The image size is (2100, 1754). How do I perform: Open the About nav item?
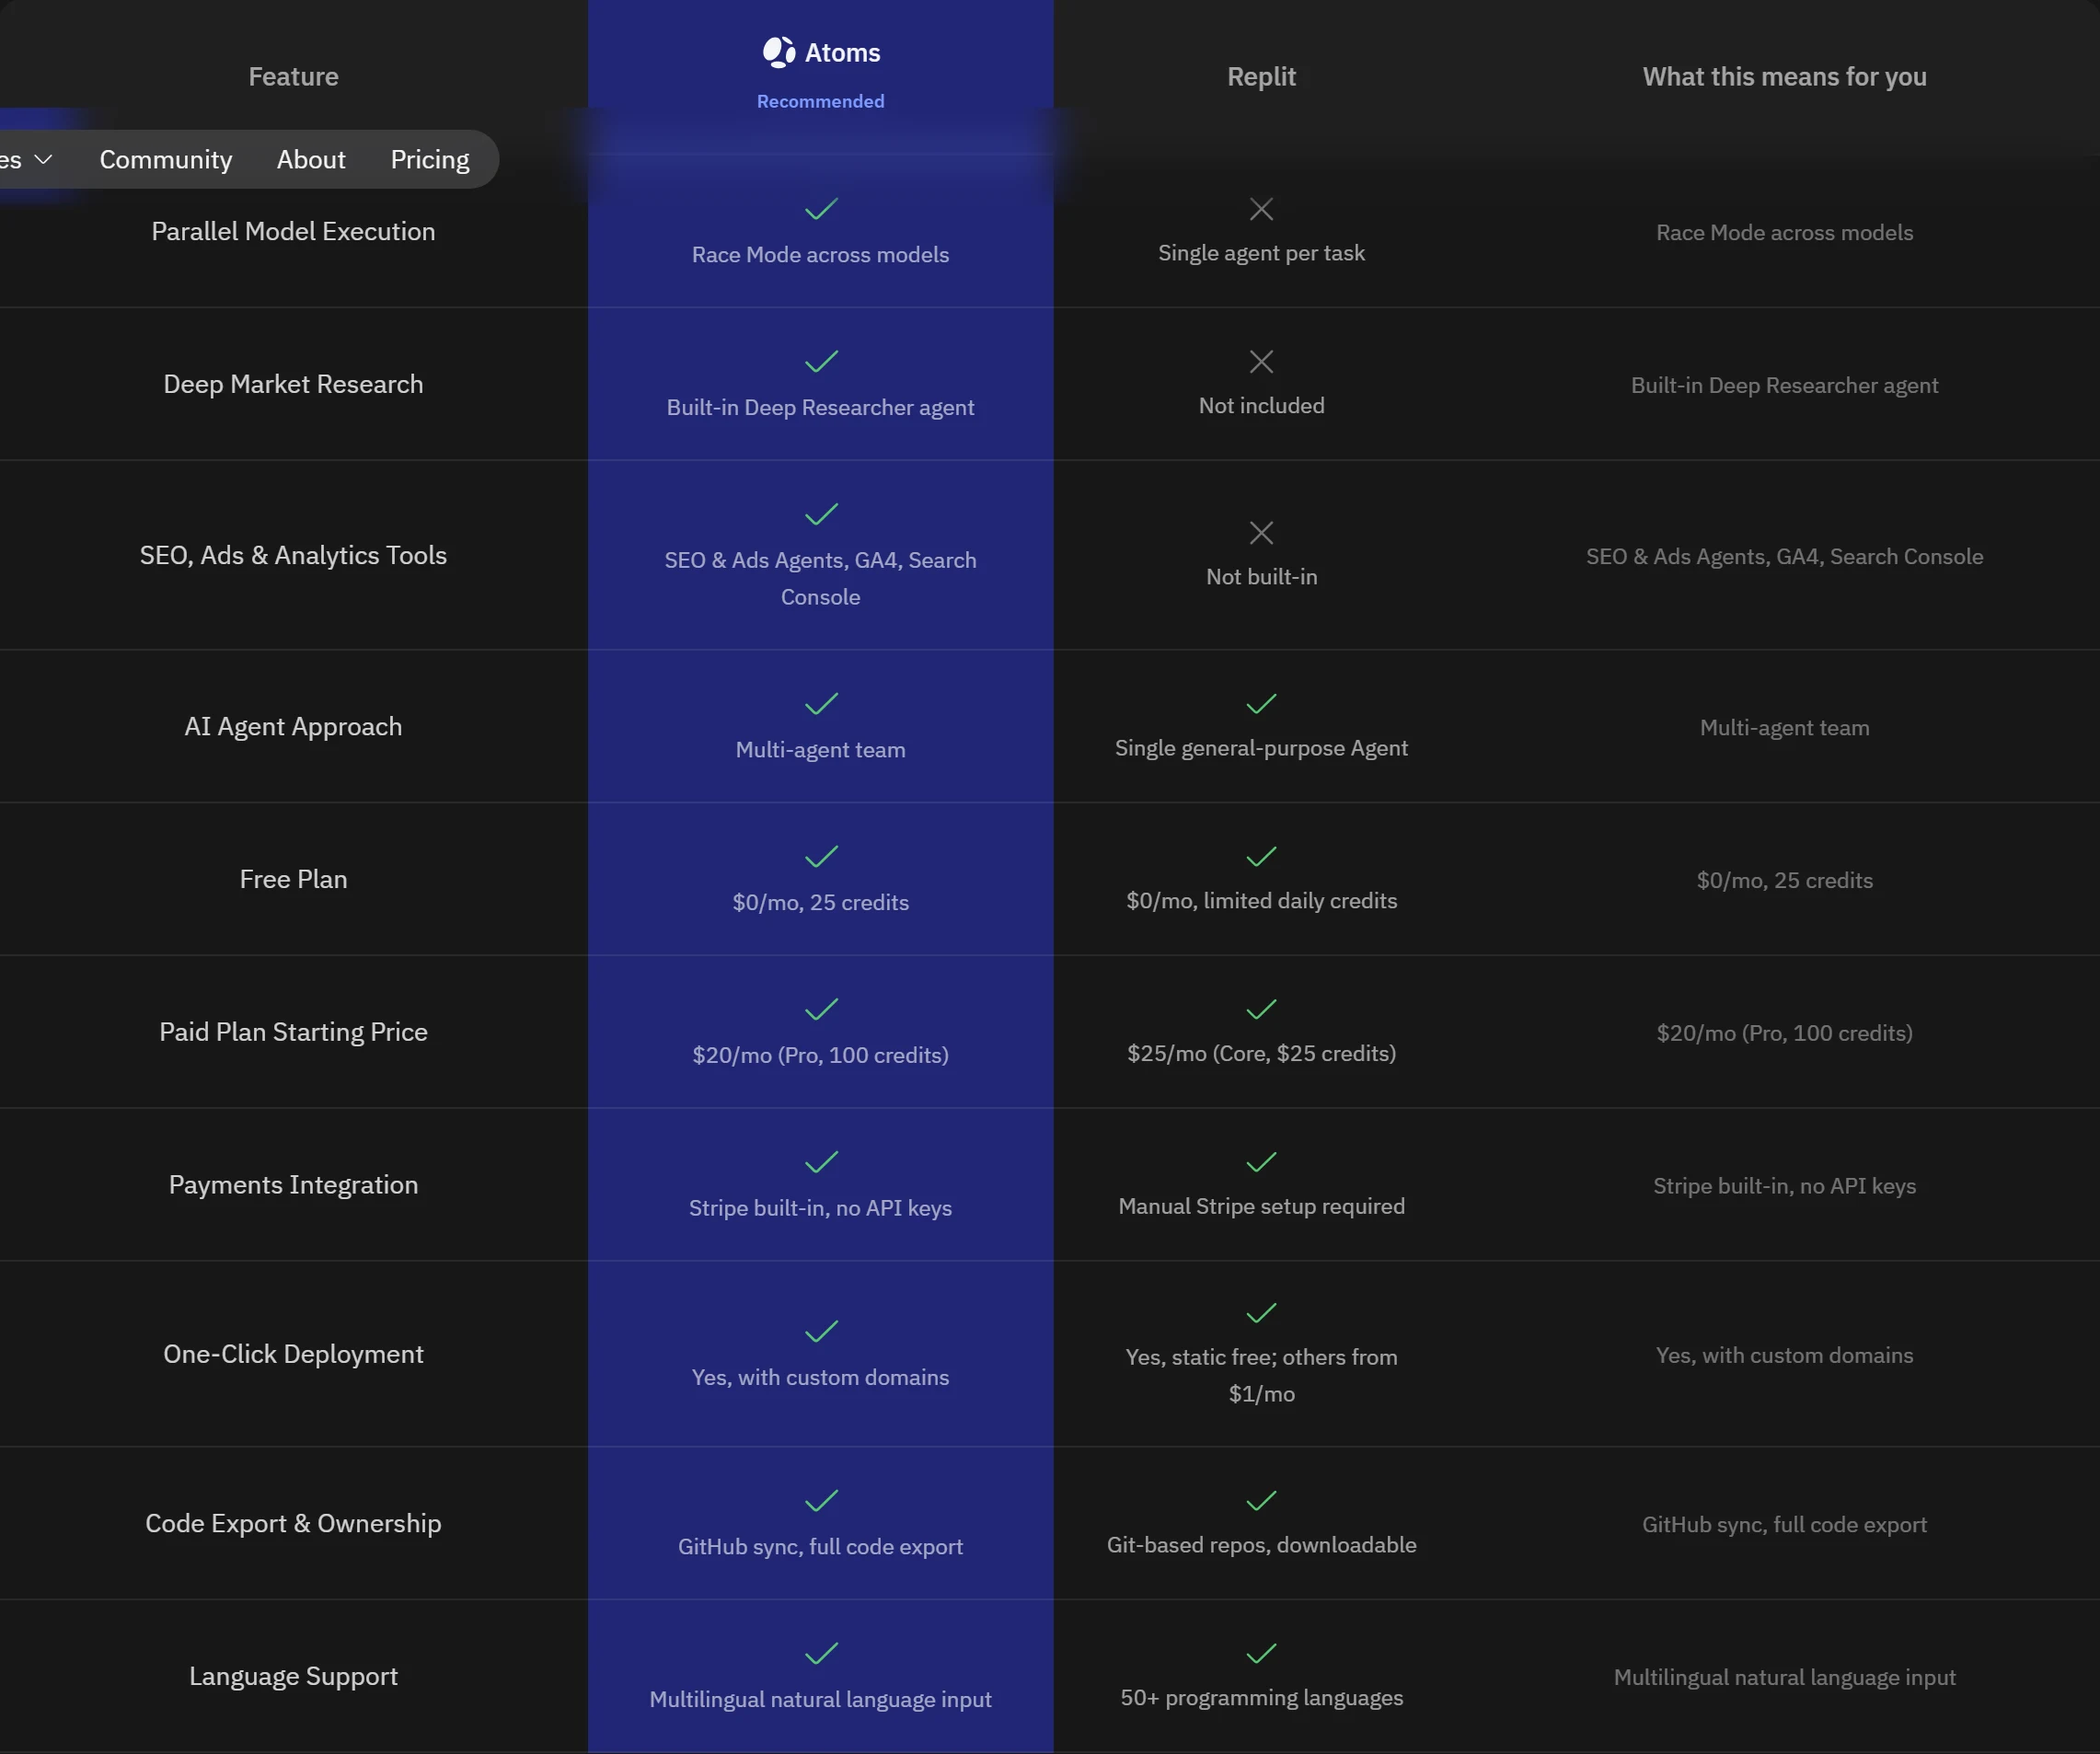pyautogui.click(x=311, y=160)
